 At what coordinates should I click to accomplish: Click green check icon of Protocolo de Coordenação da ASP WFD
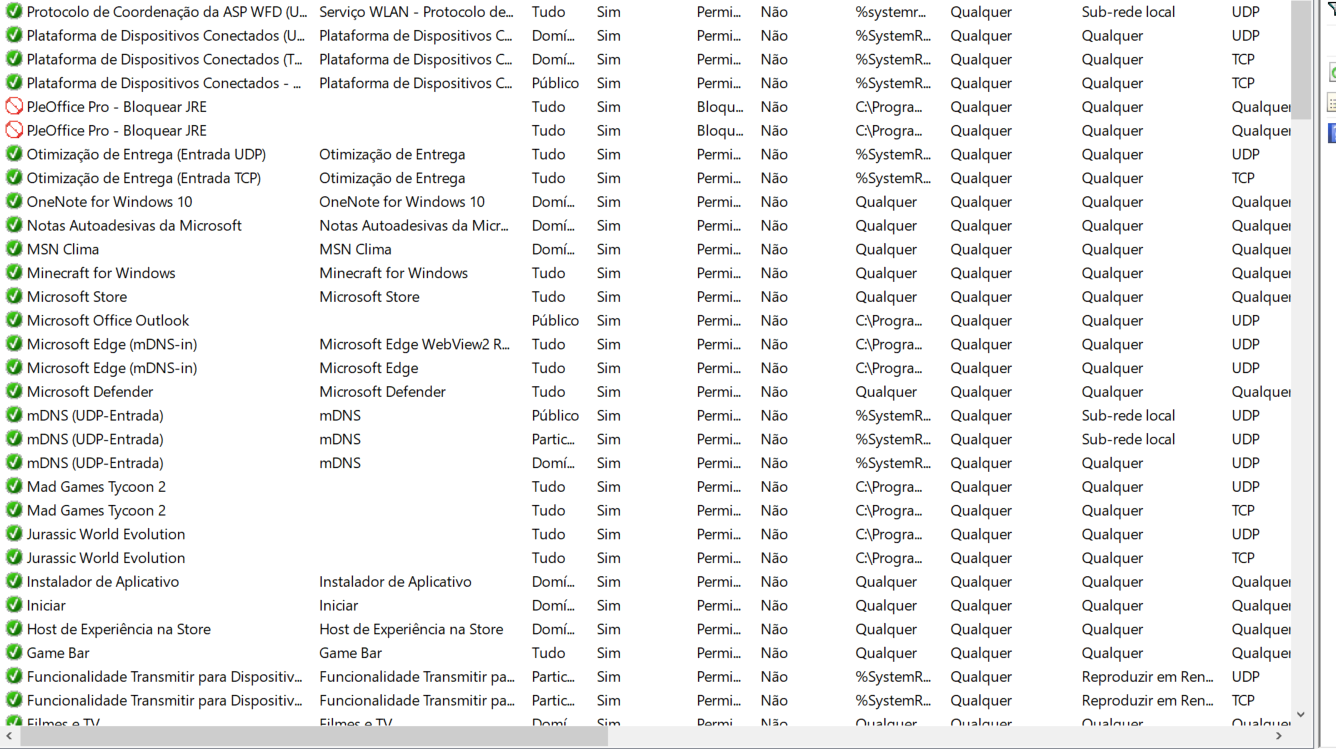click(14, 12)
